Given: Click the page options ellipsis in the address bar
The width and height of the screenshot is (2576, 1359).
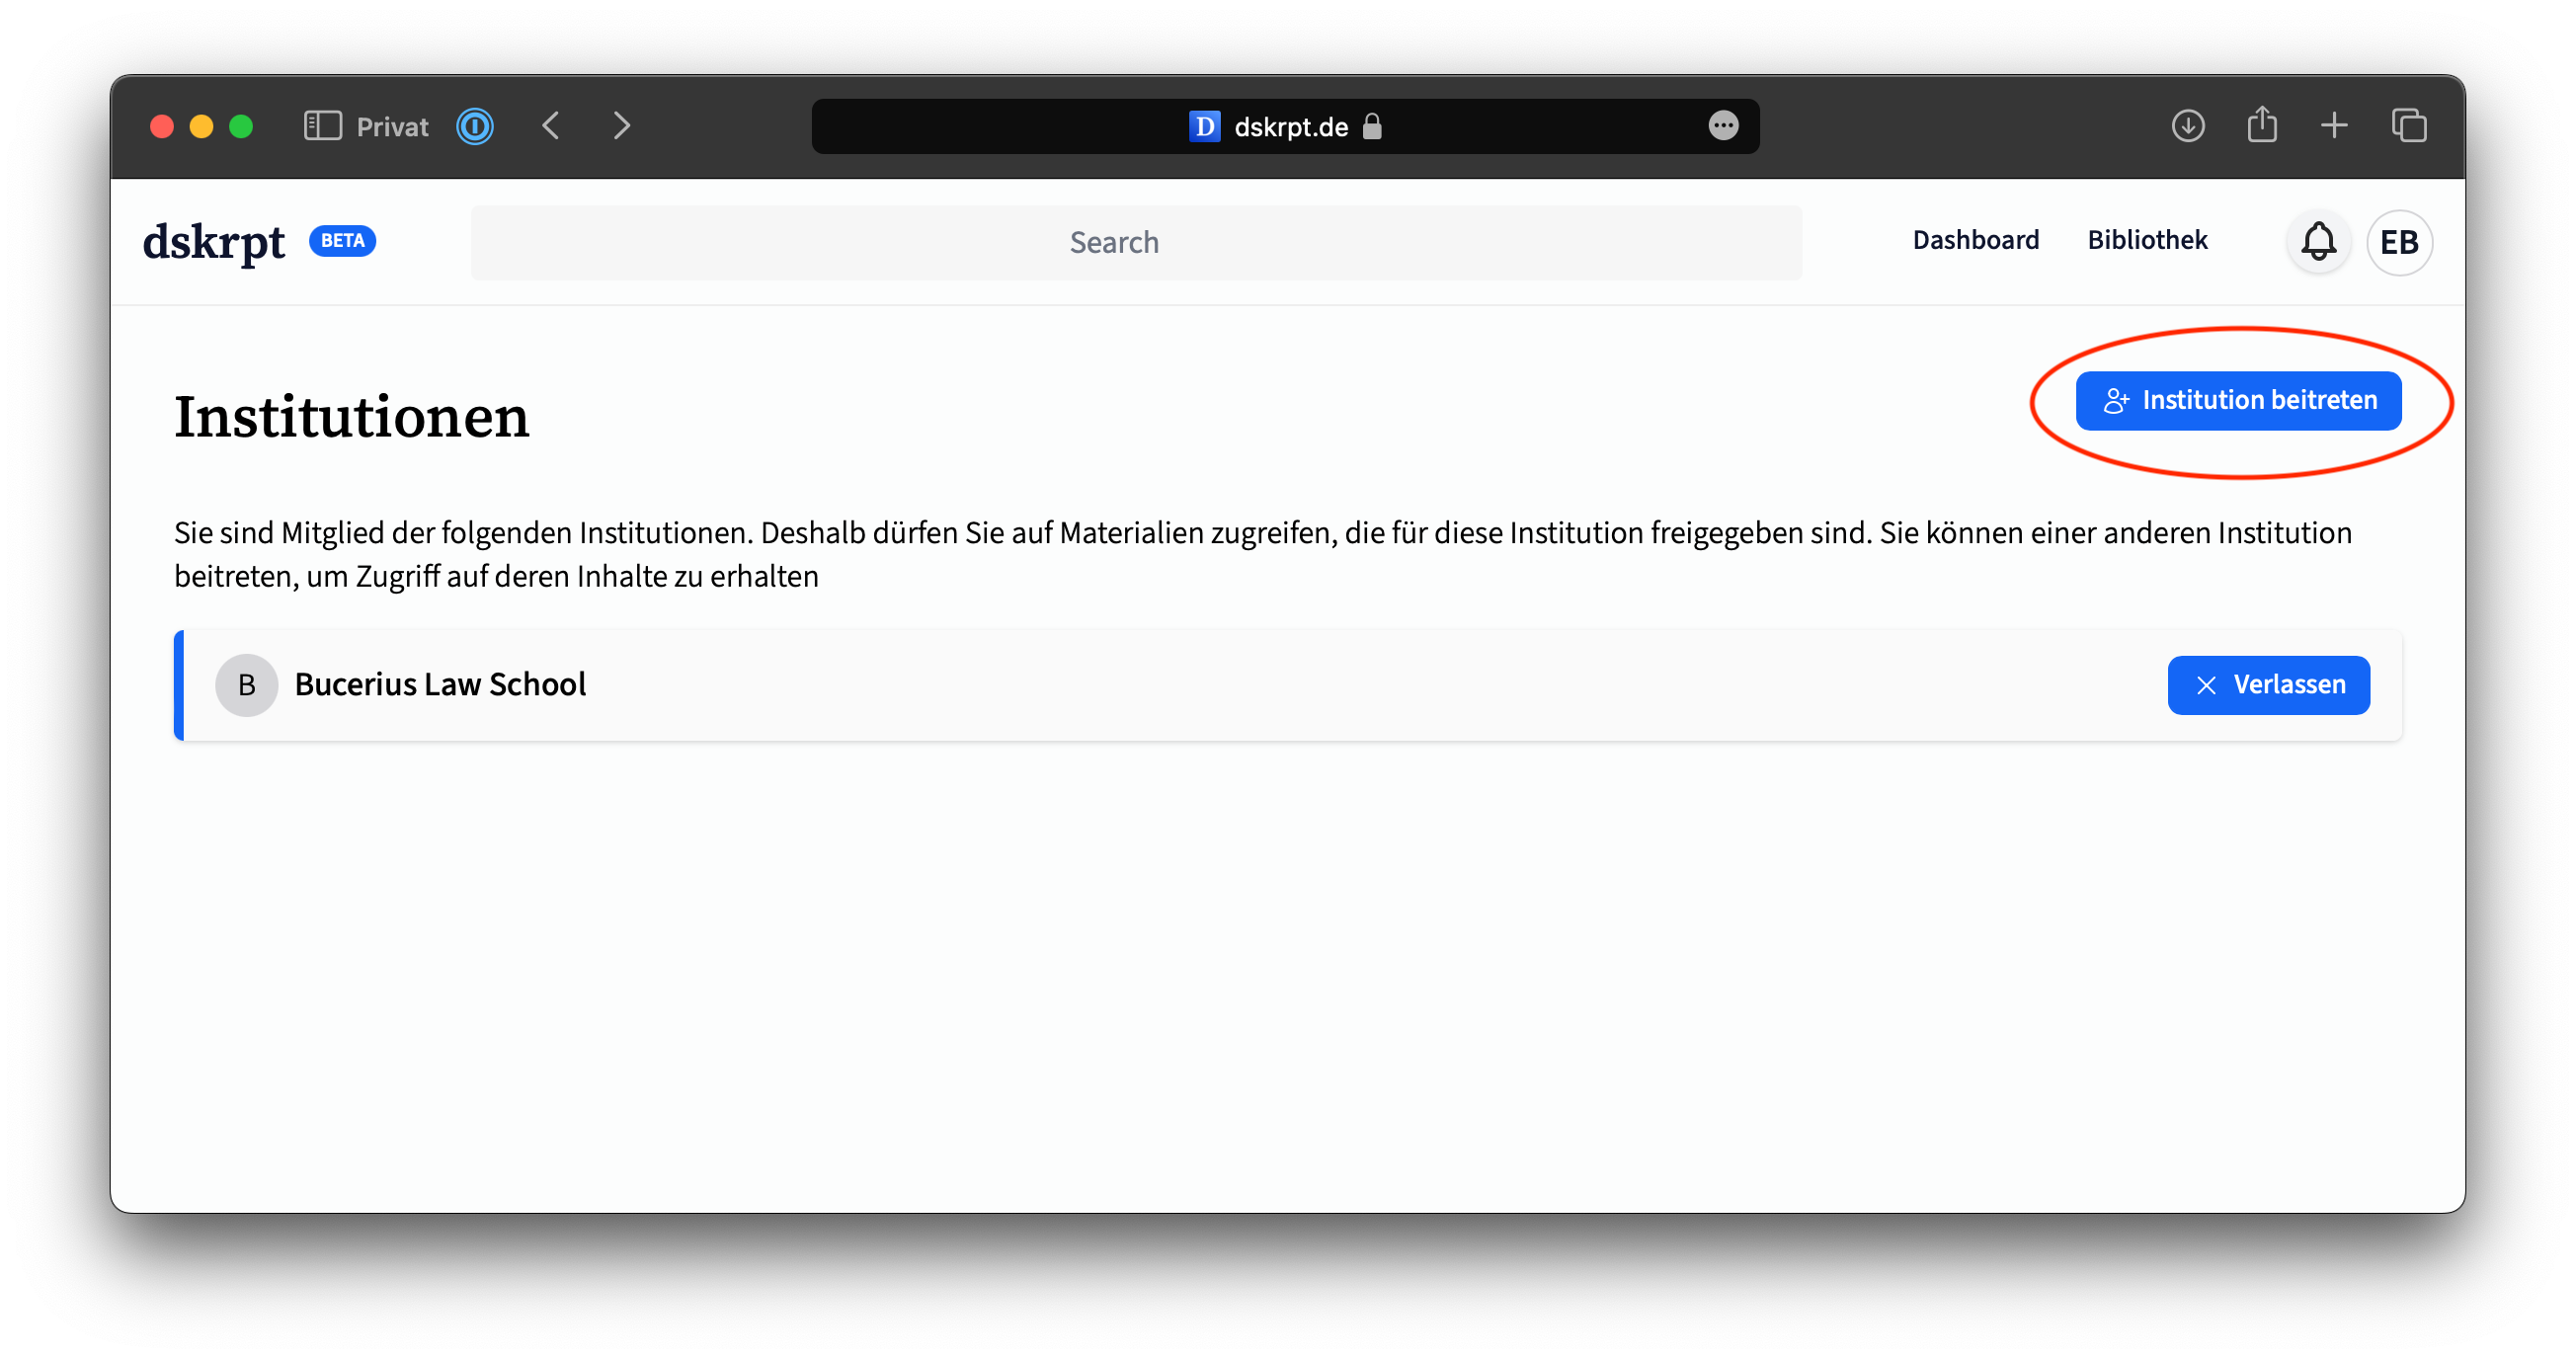Looking at the screenshot, I should click(1722, 126).
